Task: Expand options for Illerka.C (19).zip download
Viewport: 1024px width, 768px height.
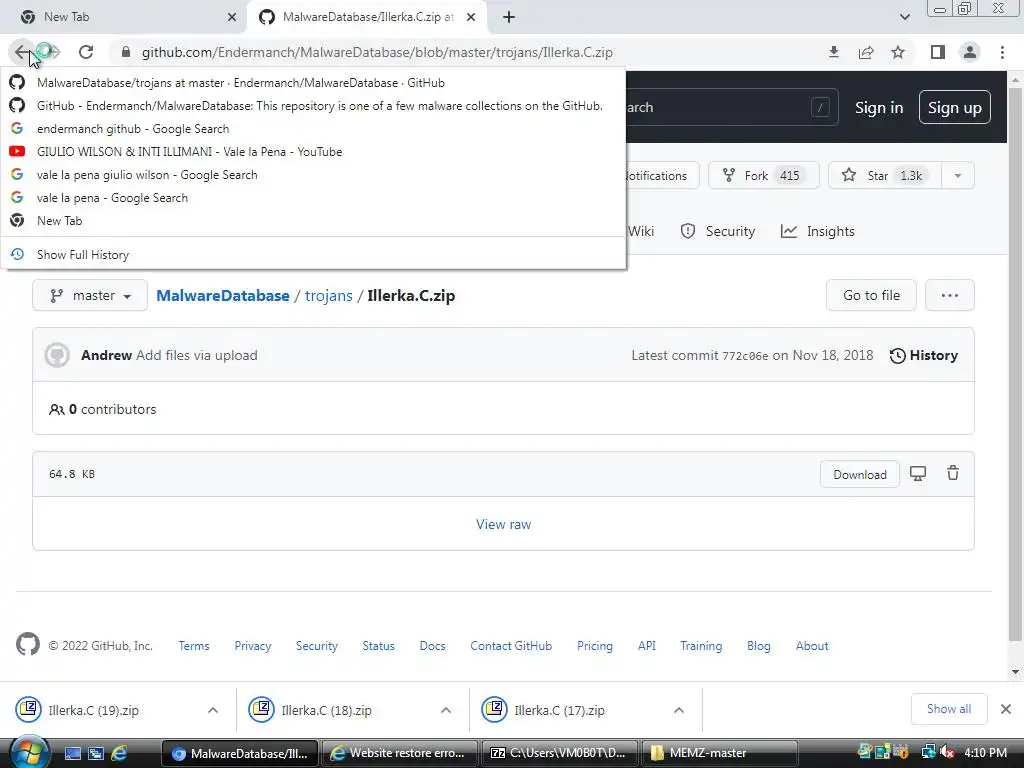Action: (x=213, y=711)
